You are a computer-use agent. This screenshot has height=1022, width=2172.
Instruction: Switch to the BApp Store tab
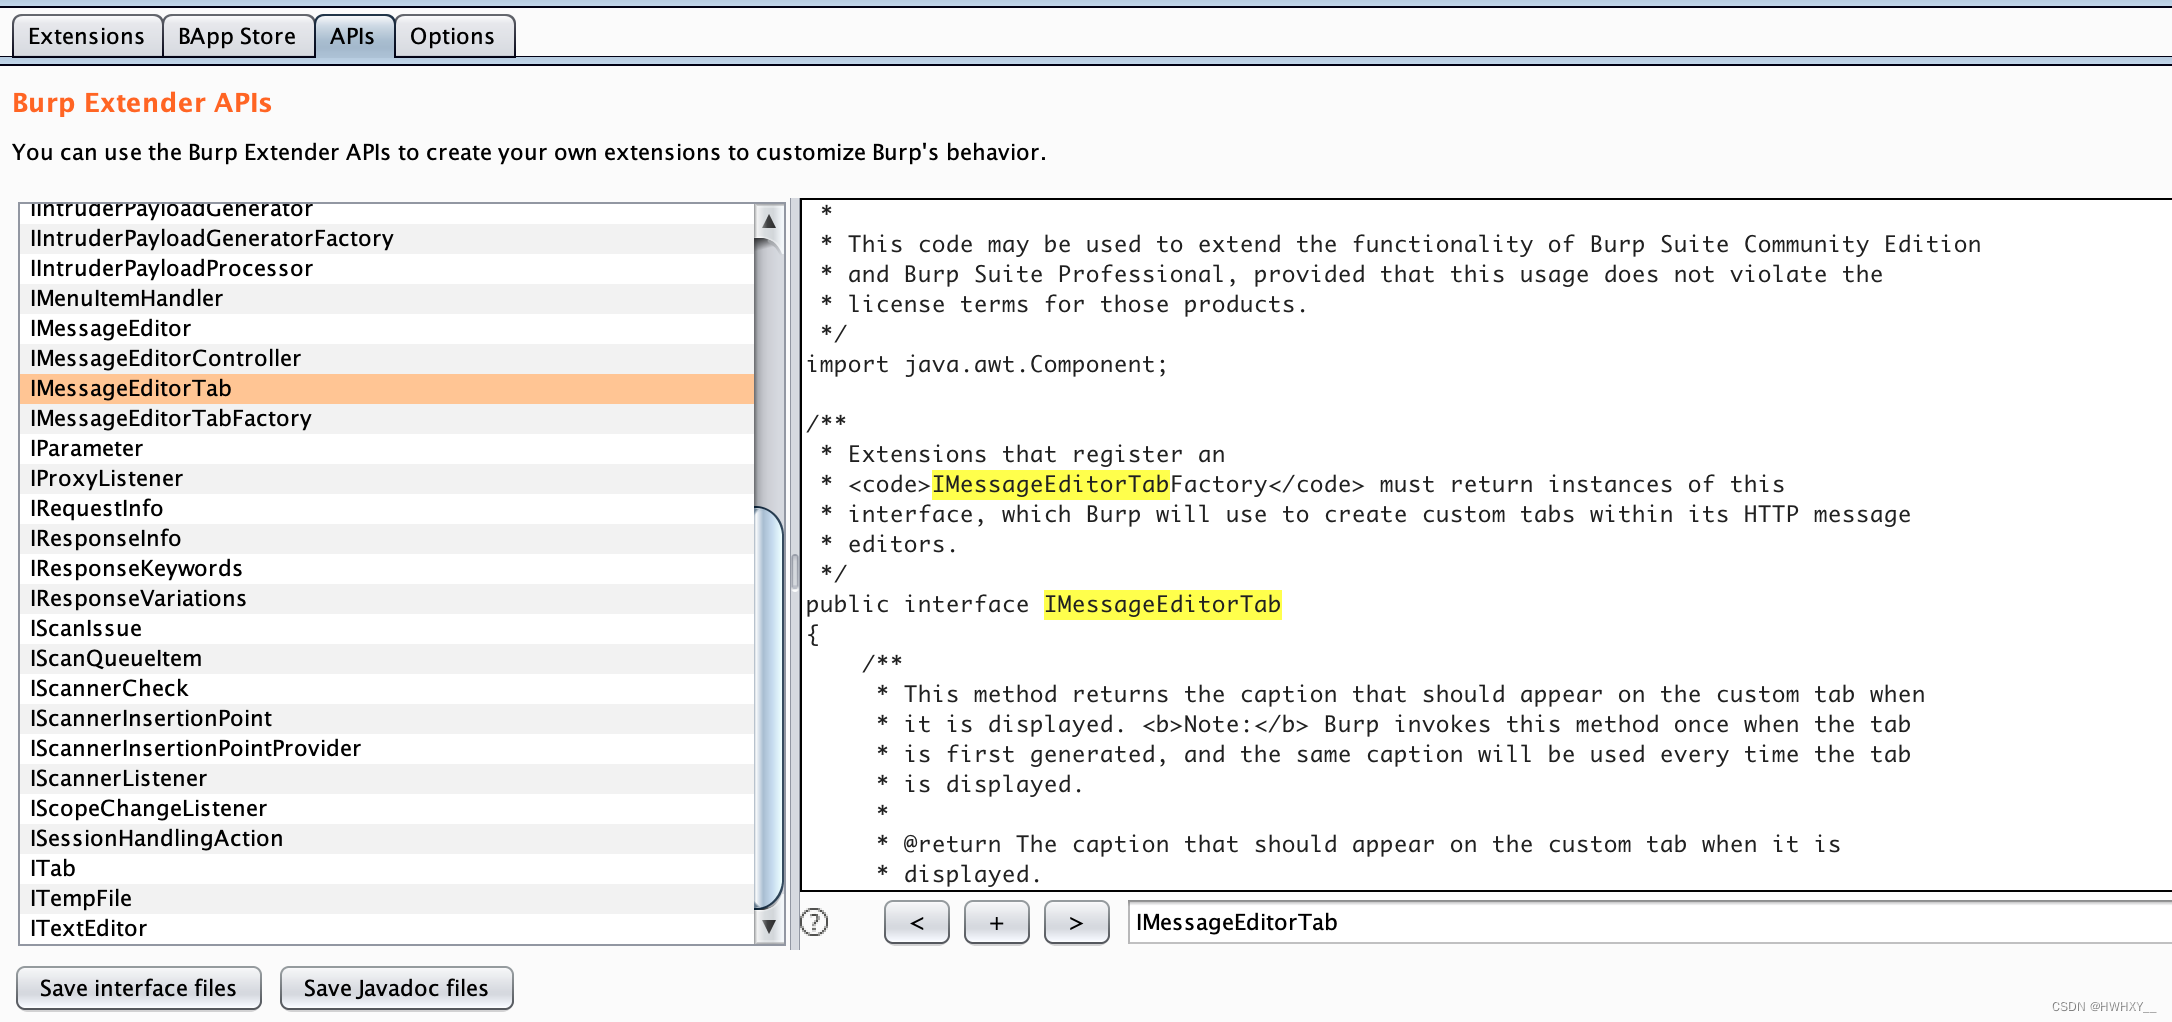[x=237, y=36]
